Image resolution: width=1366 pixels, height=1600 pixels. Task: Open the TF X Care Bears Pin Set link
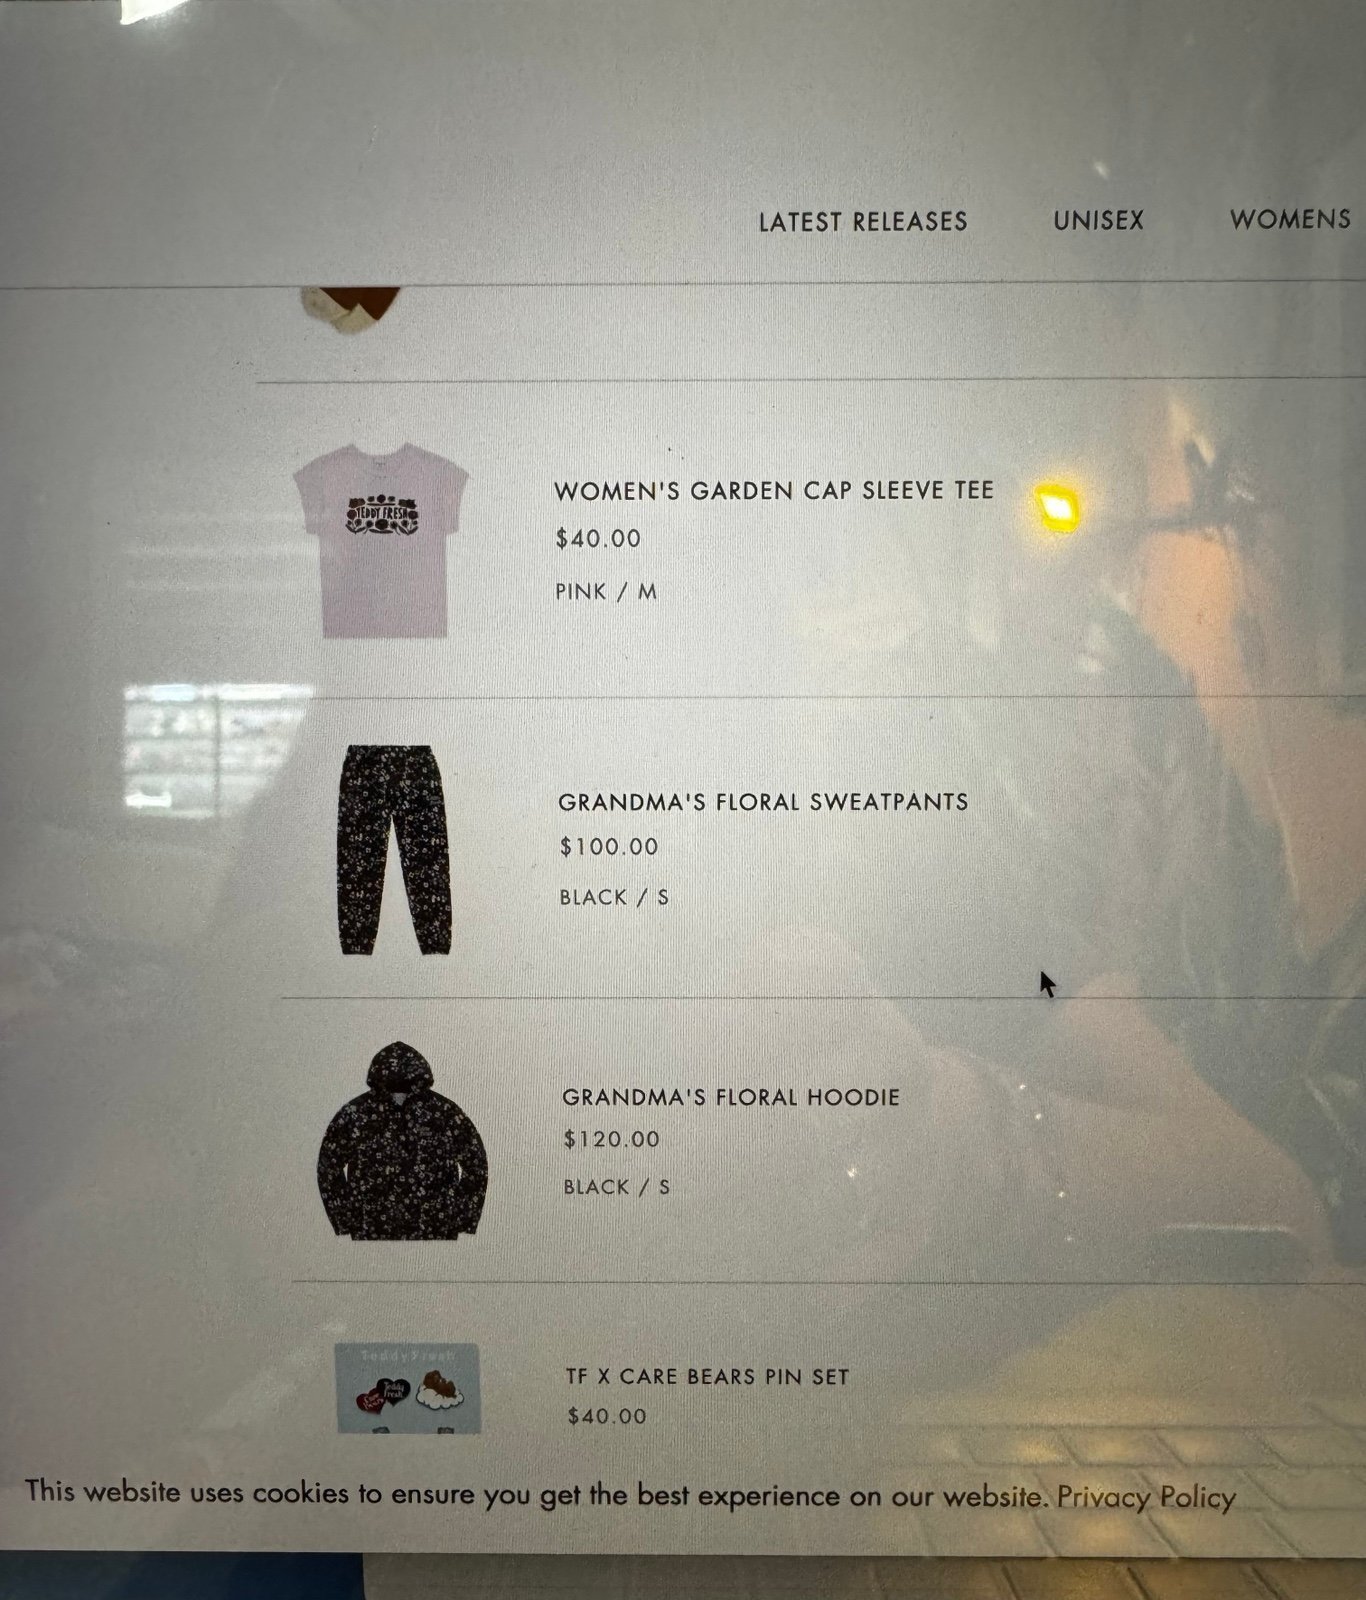708,1377
